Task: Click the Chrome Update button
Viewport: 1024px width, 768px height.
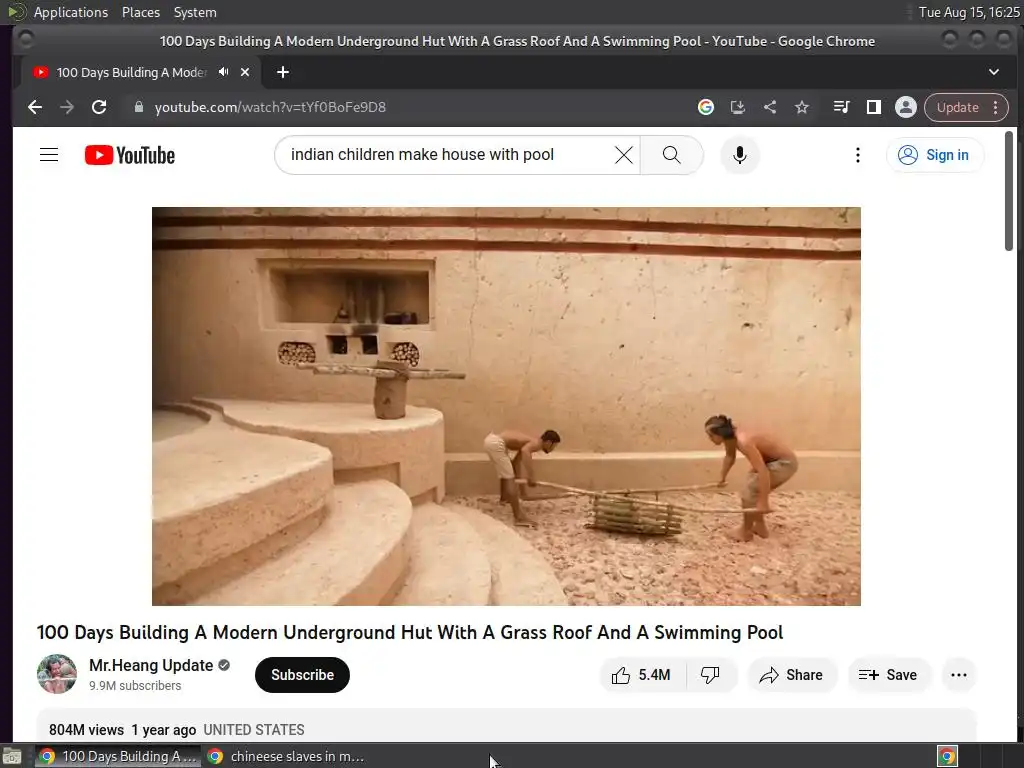Action: 957,107
